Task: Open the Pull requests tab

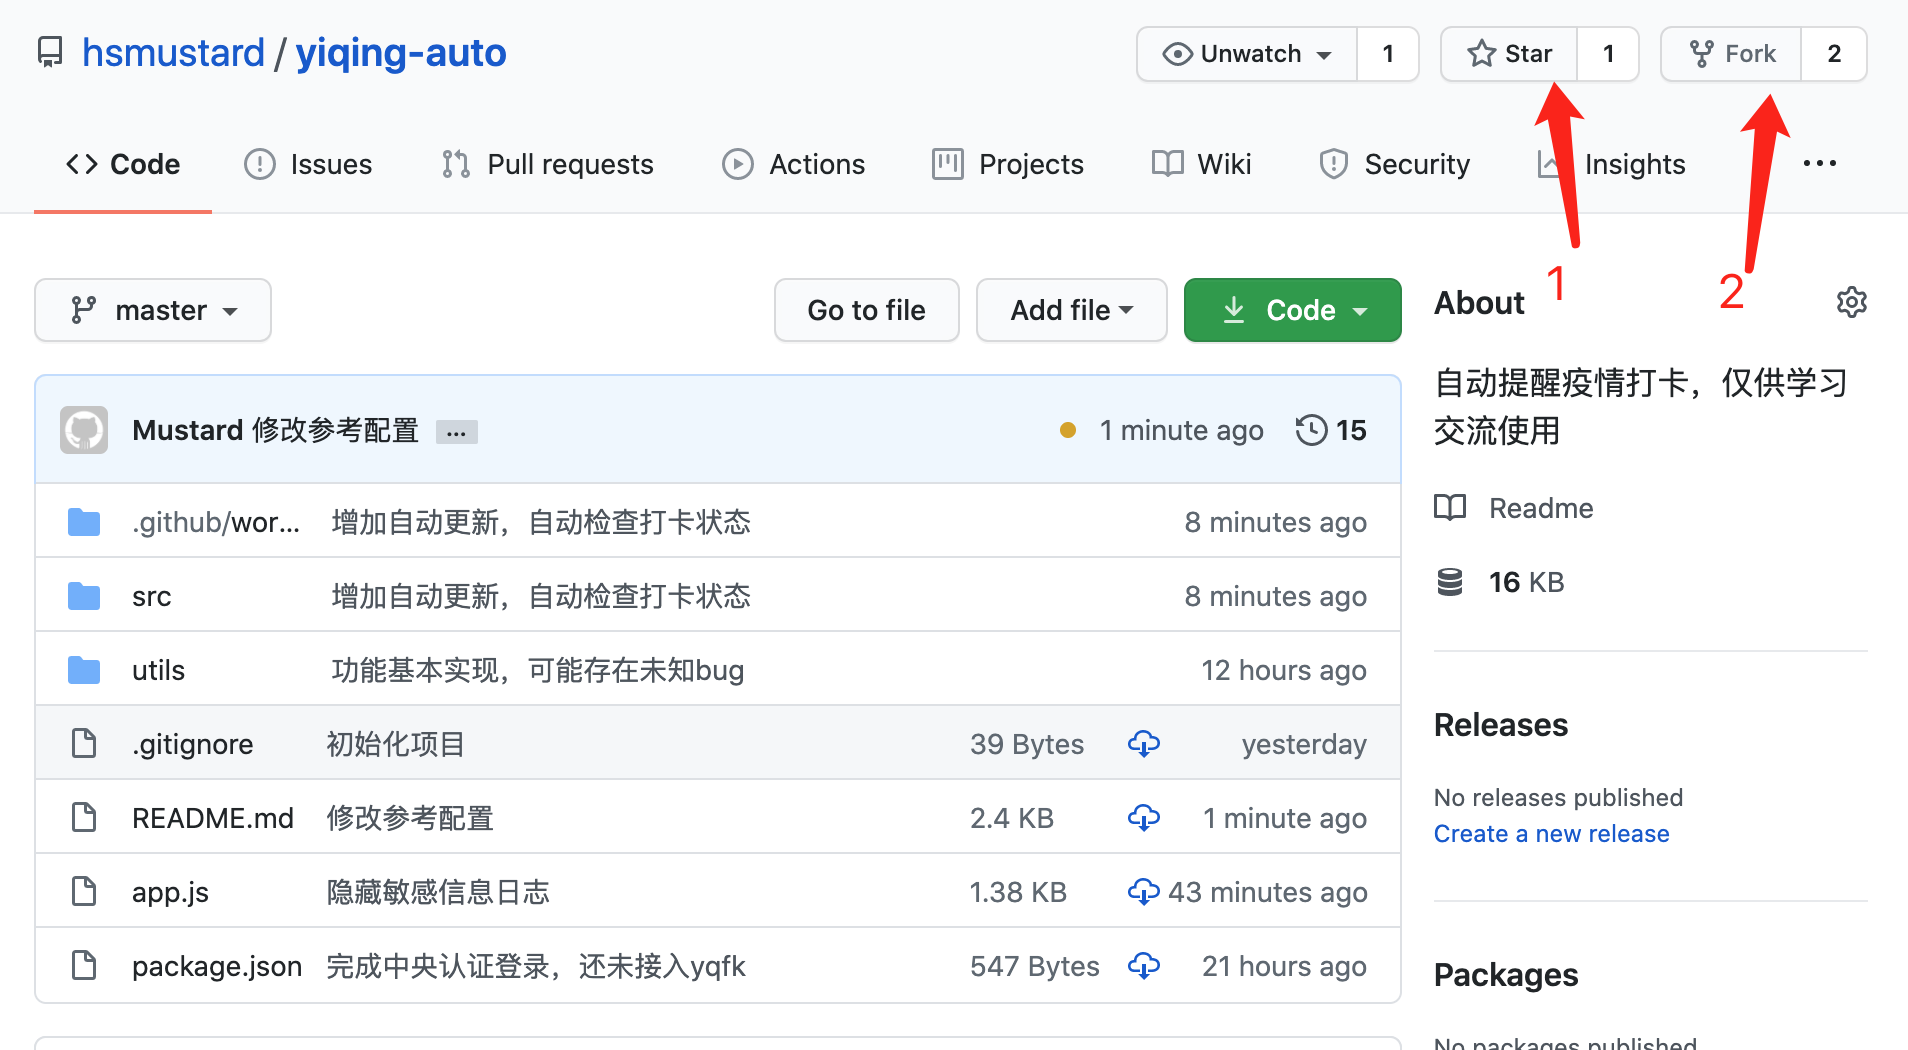Action: coord(548,164)
